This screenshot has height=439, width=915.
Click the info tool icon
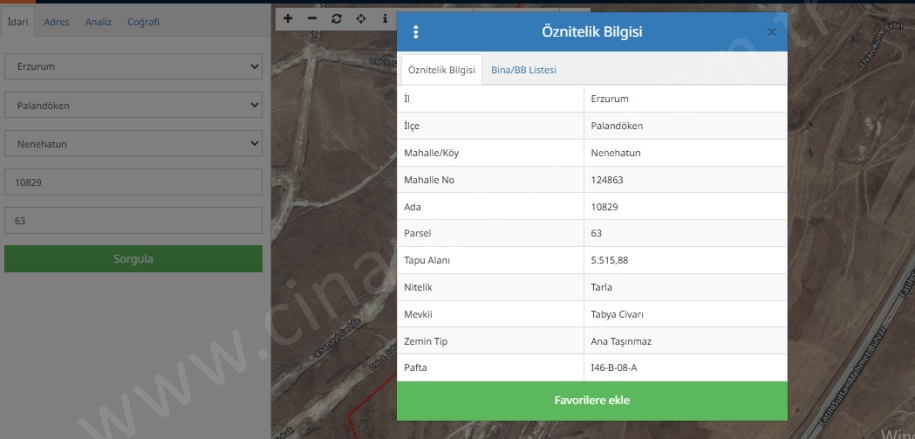pos(385,18)
